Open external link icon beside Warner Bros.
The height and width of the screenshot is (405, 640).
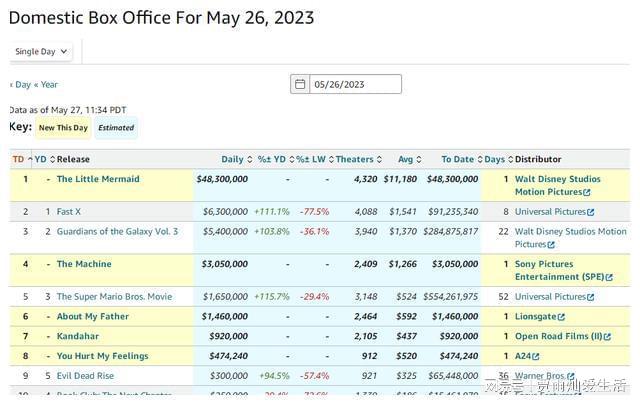[x=571, y=376]
